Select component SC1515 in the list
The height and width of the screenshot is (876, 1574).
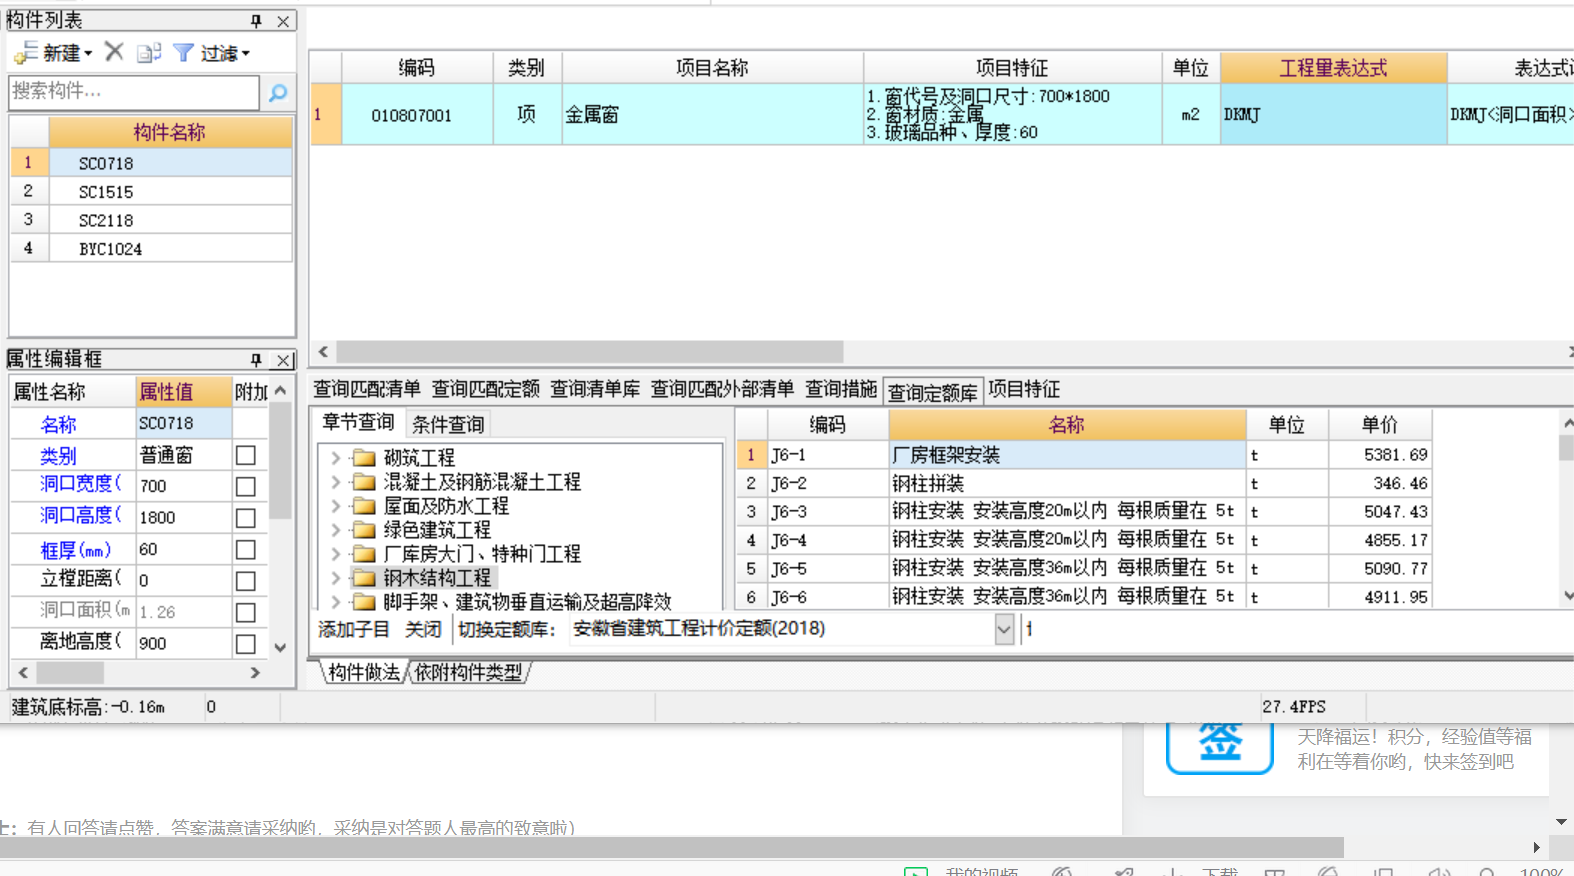click(170, 192)
